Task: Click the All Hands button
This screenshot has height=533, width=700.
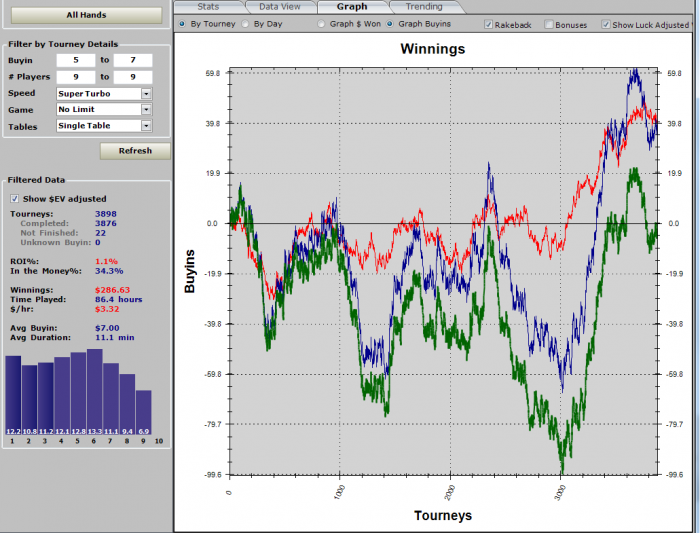Action: click(x=86, y=15)
